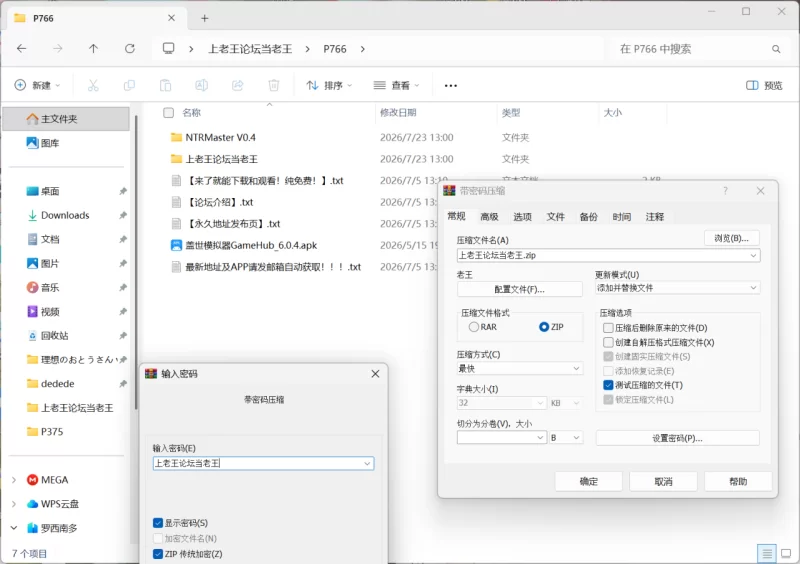Image resolution: width=800 pixels, height=564 pixels.
Task: Tick the select-all checkbox beside 名称
Action: click(168, 113)
